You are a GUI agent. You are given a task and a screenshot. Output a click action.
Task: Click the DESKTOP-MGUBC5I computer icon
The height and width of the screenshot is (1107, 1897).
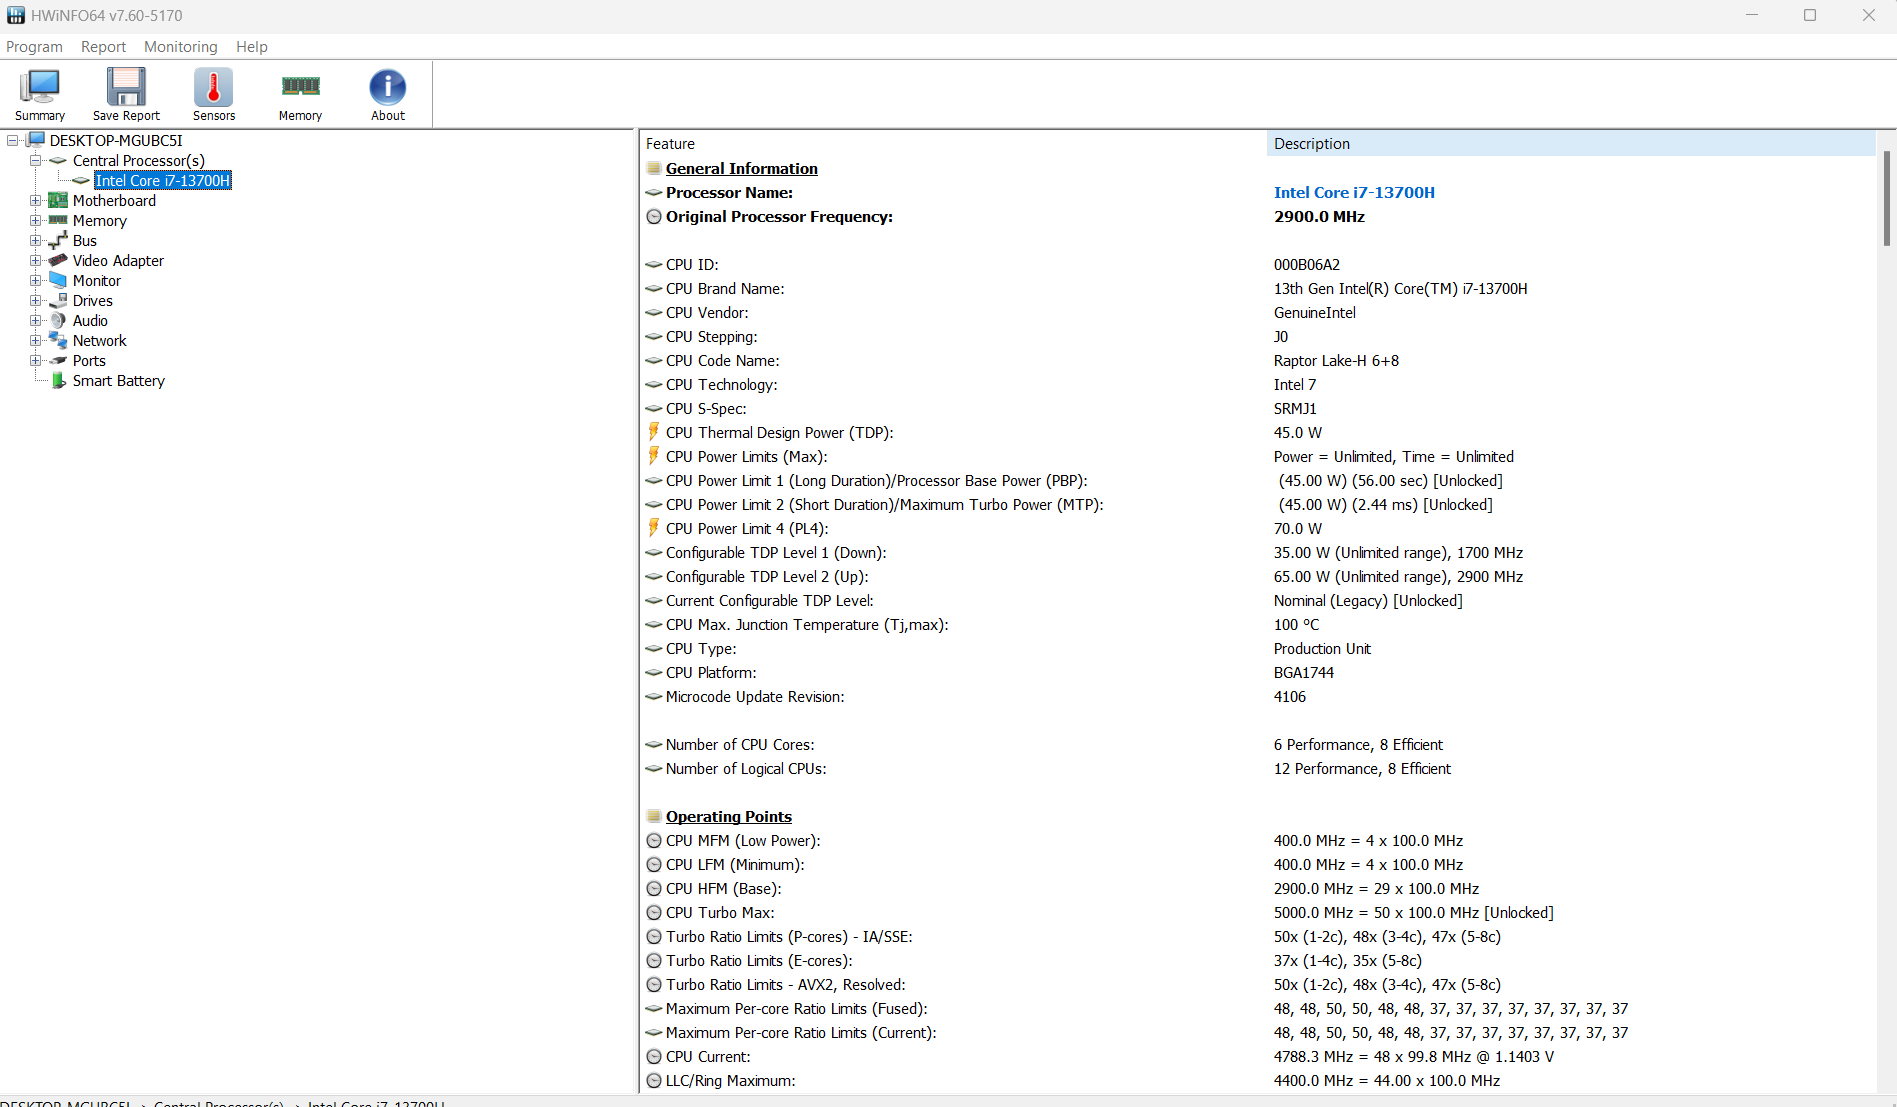(x=36, y=140)
